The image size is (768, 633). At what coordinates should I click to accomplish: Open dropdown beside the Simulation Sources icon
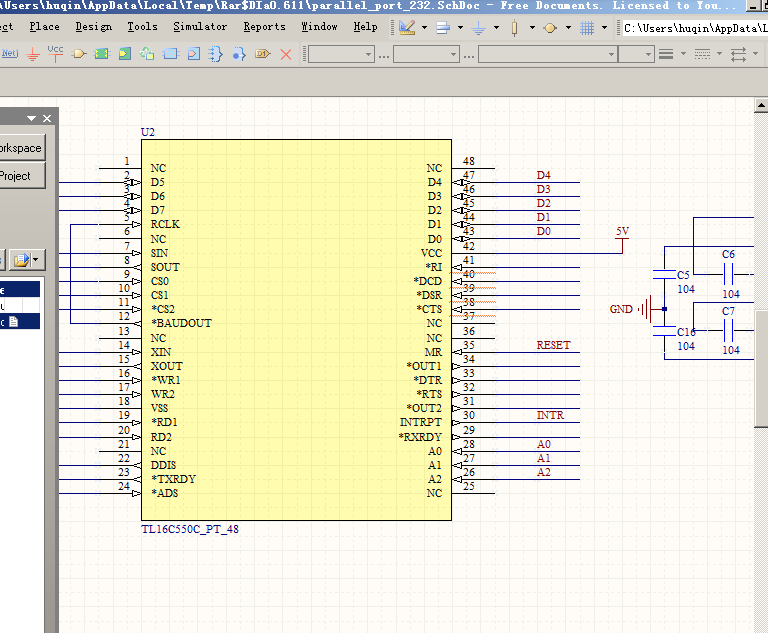point(568,28)
